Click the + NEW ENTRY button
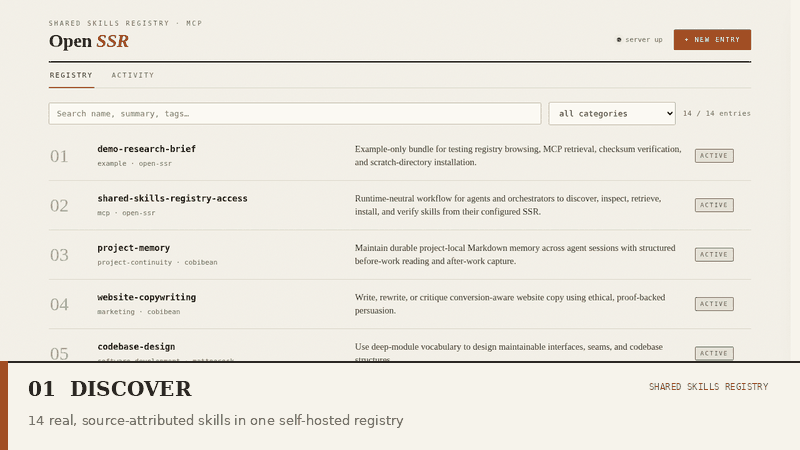 pos(712,39)
